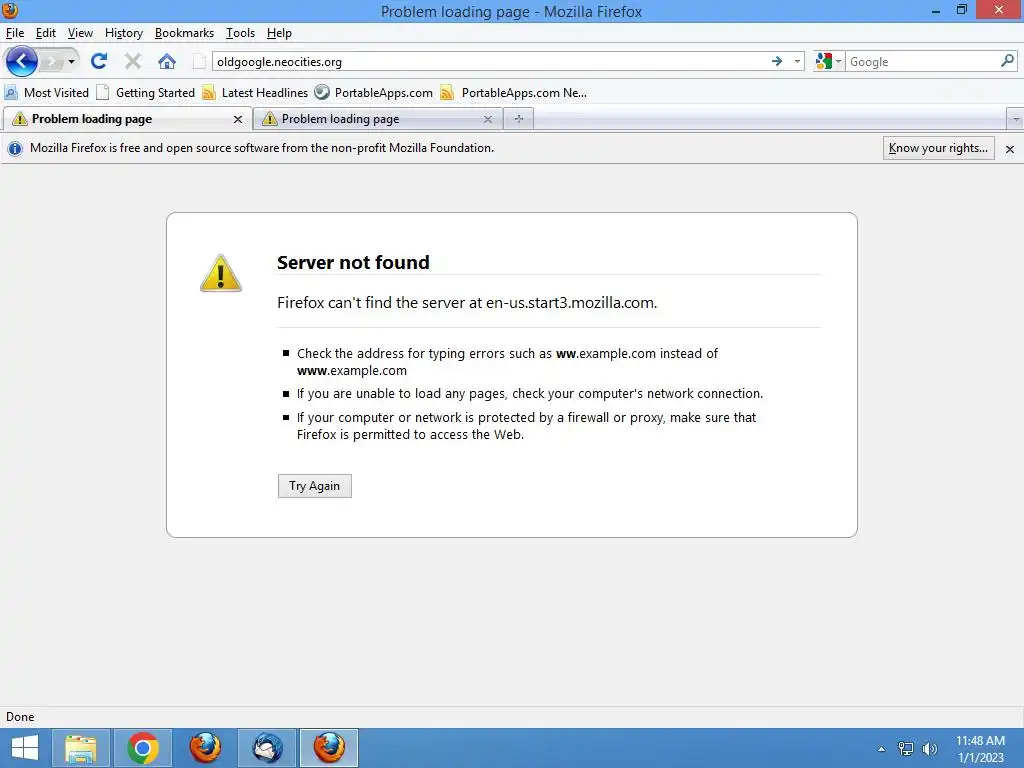Open the Tools menu
1024x768 pixels.
point(240,33)
